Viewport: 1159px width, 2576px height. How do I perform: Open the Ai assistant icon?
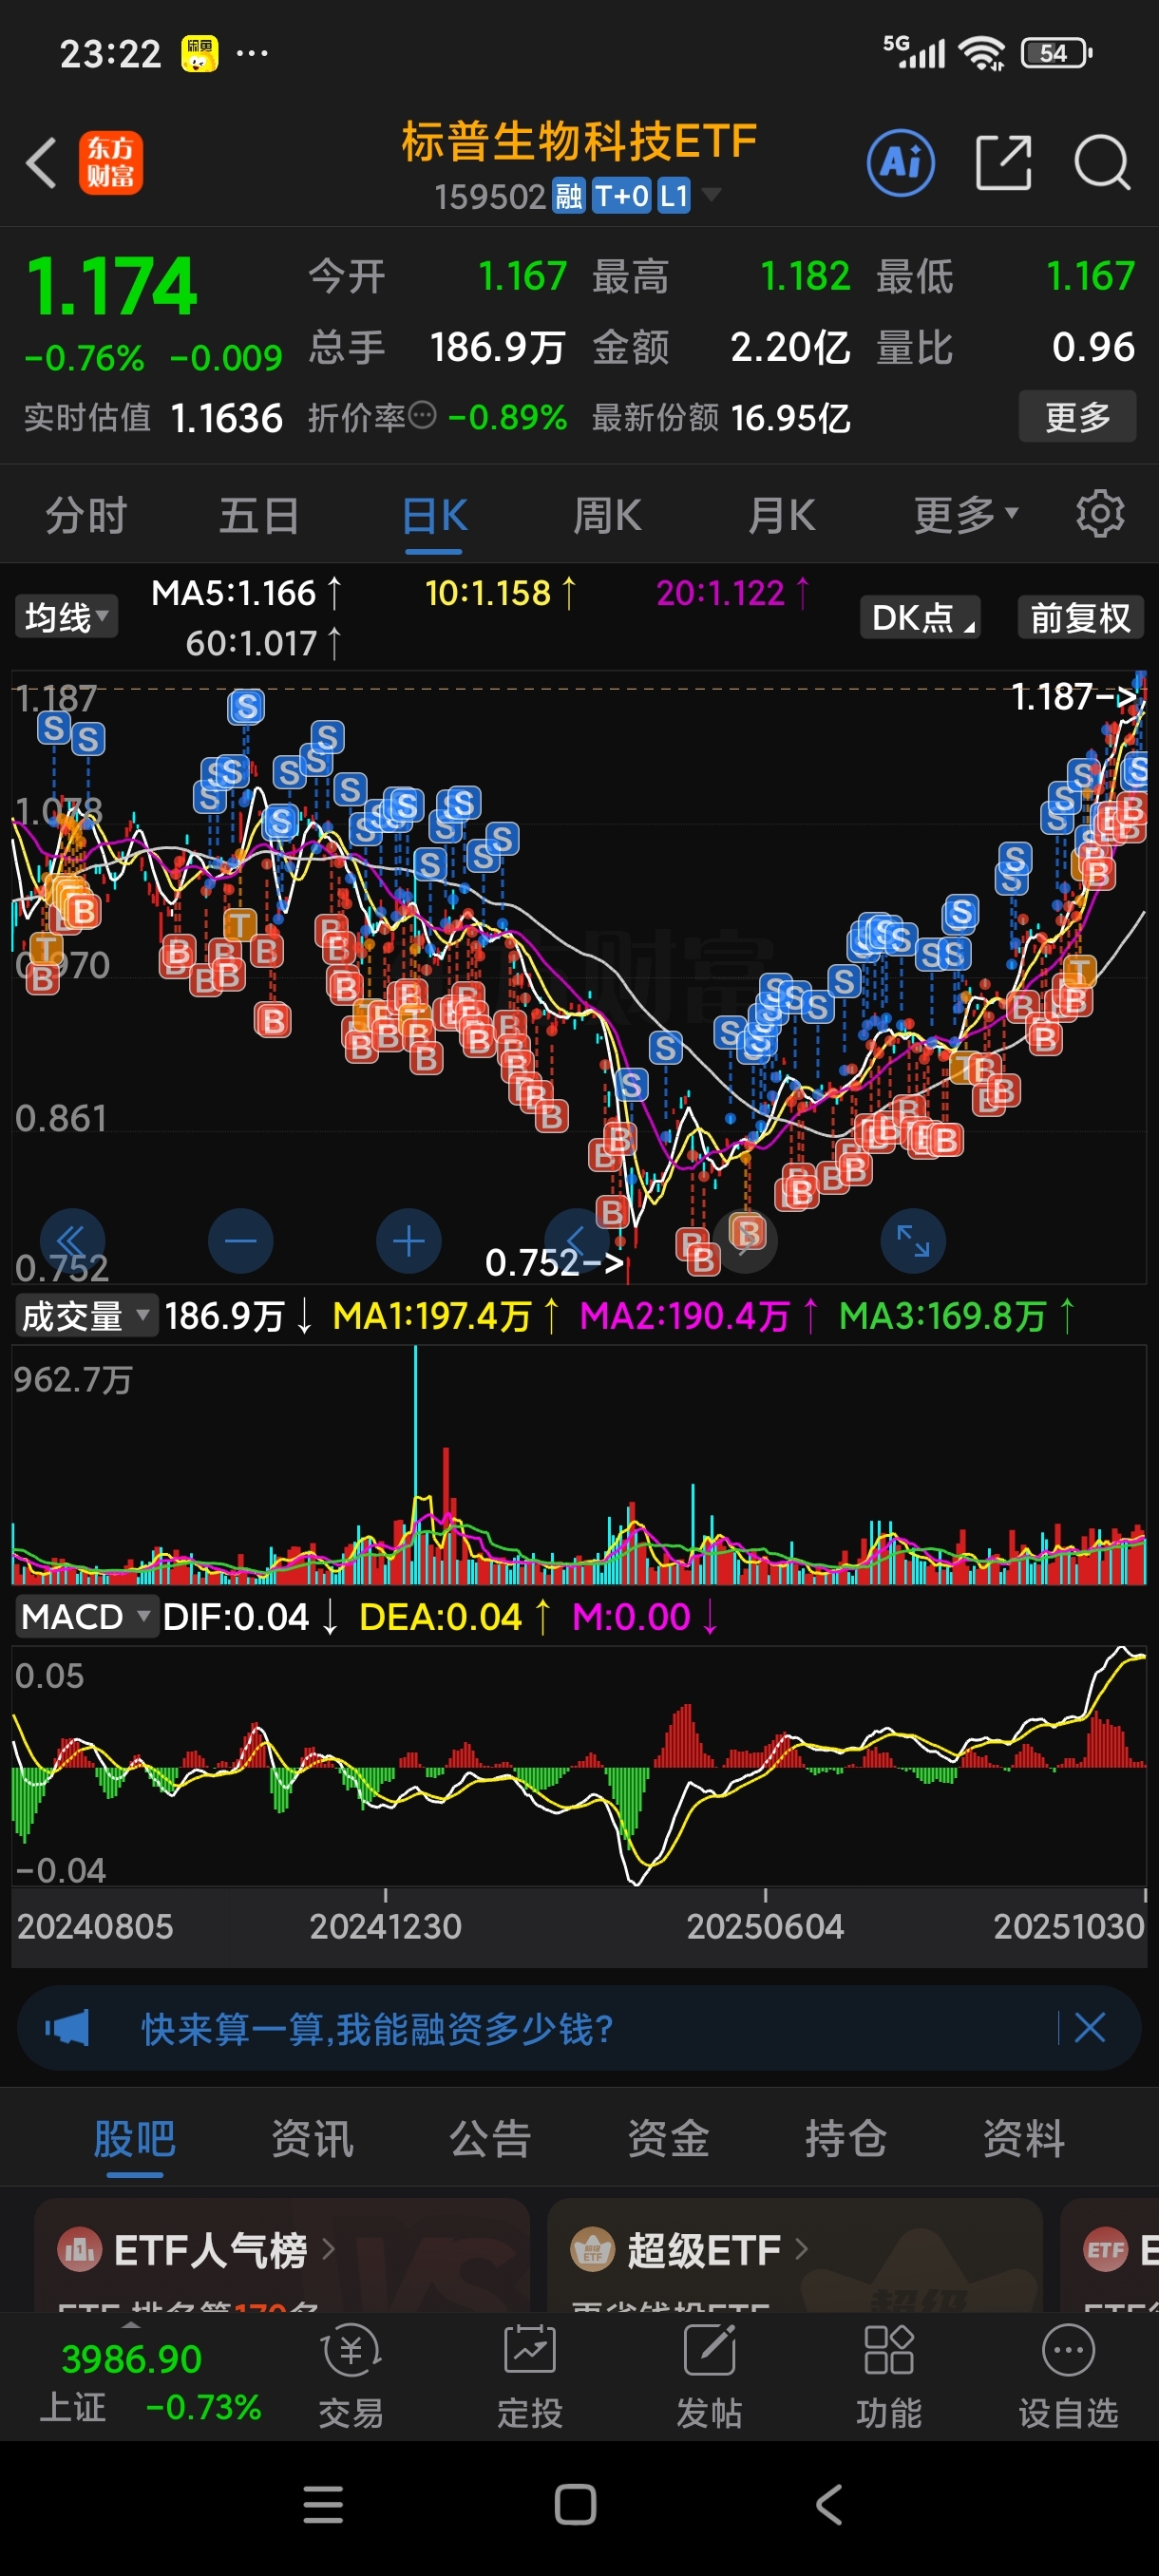[x=901, y=162]
